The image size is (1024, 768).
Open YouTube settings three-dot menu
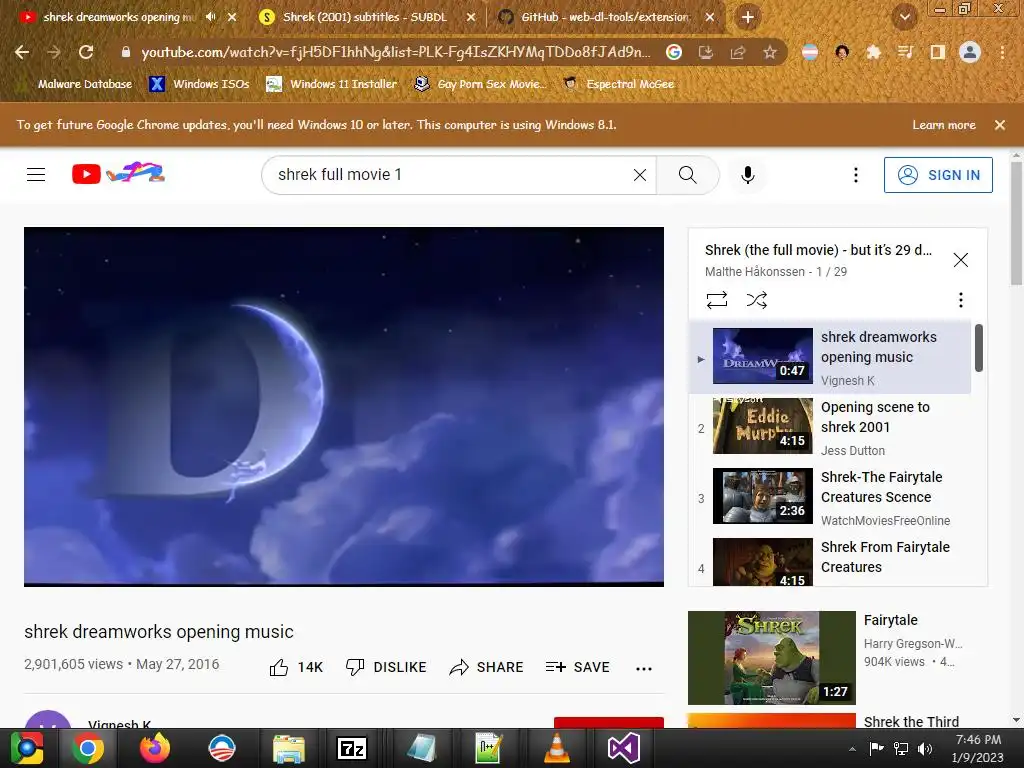point(856,174)
